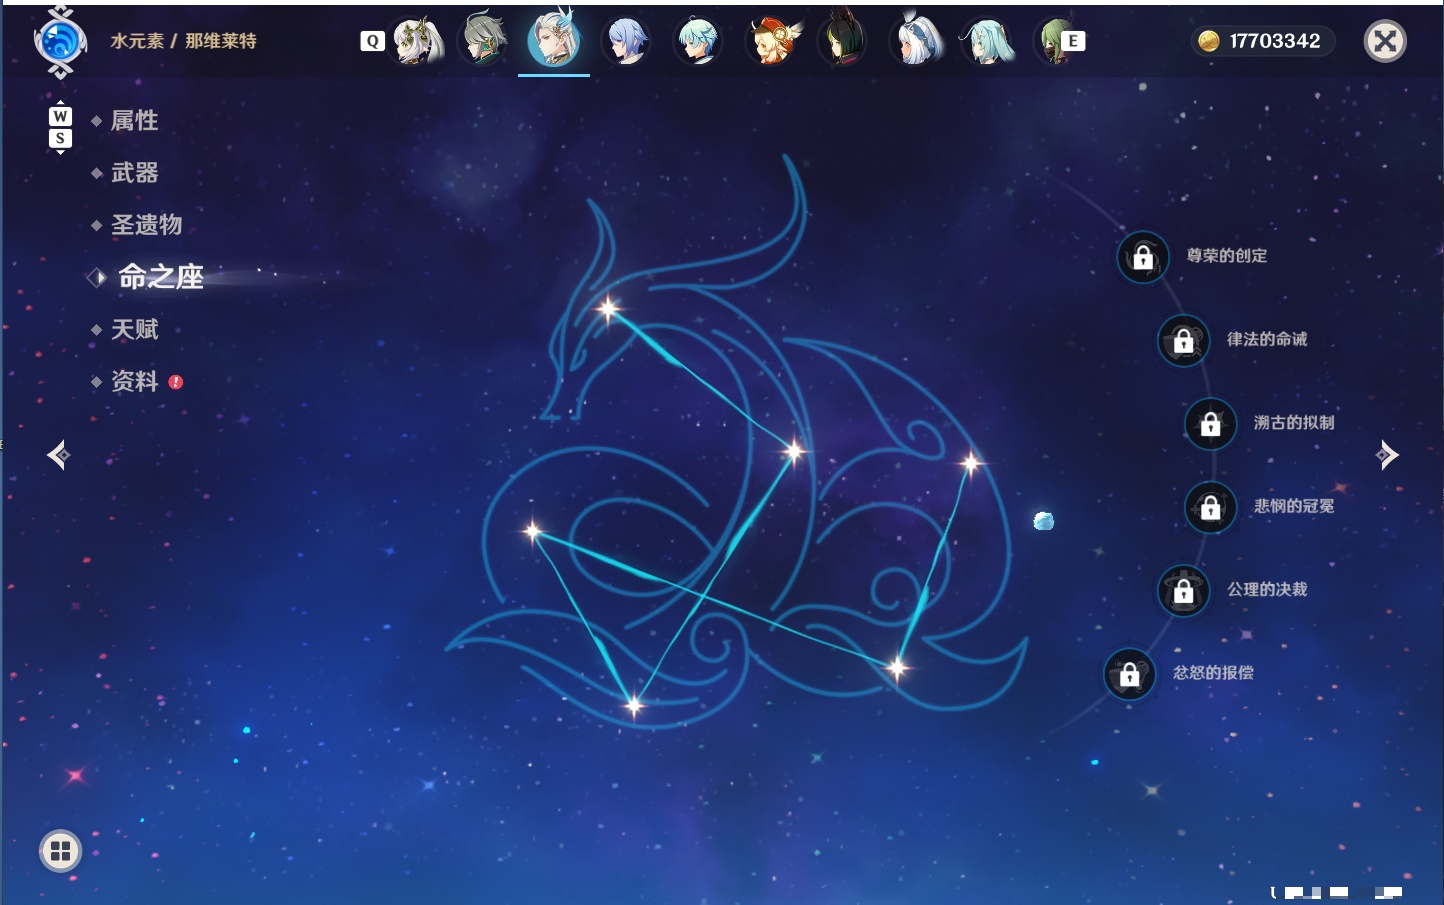Select the green-haired masked character avatar
The image size is (1444, 905).
[x=1054, y=41]
